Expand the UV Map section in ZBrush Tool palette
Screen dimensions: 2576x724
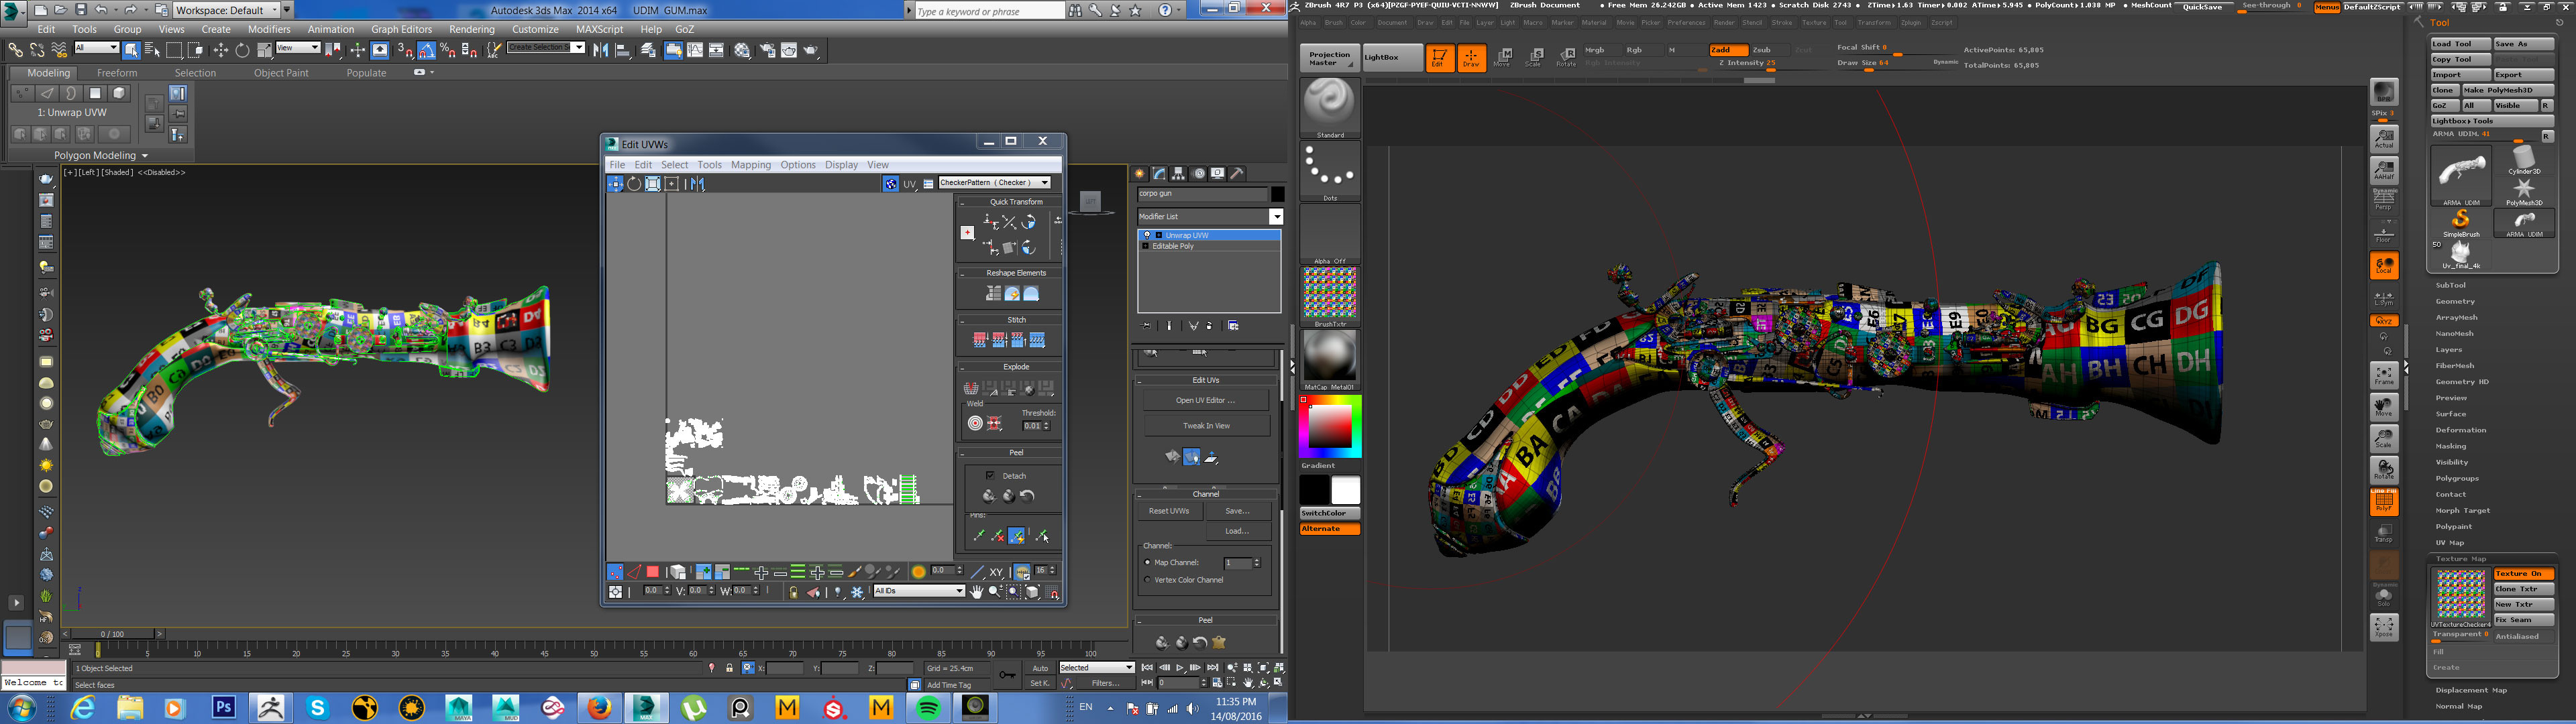point(2450,543)
